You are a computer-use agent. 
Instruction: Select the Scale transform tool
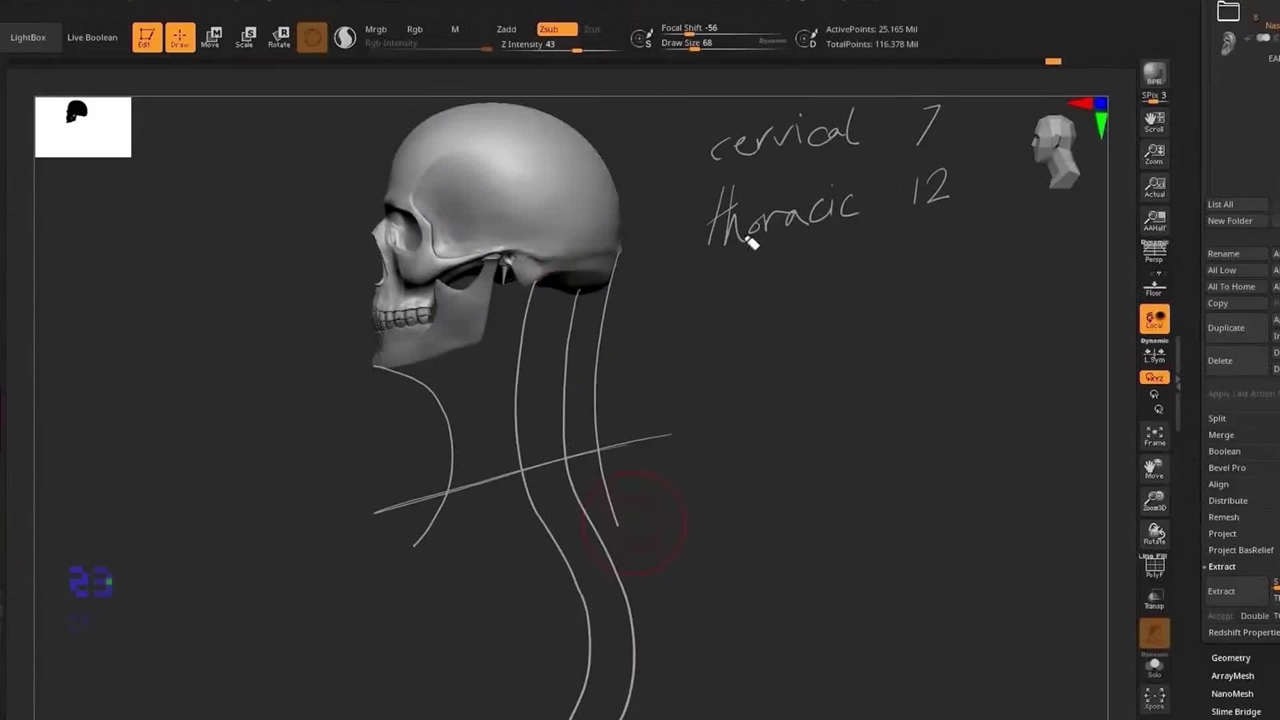(245, 38)
